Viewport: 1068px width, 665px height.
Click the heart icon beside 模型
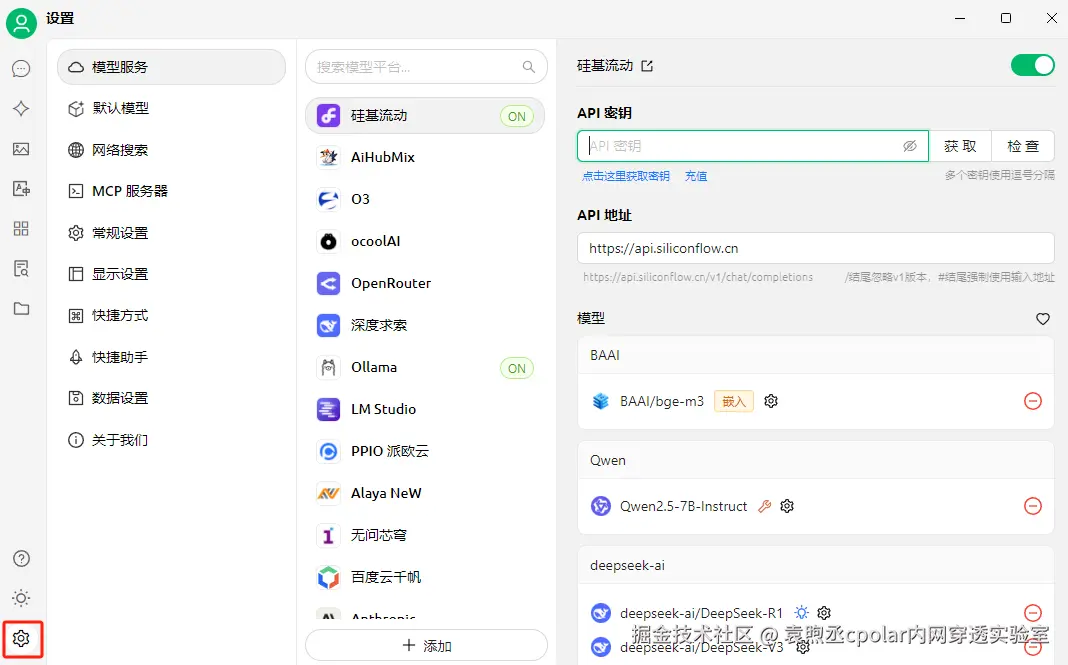[x=1043, y=318]
